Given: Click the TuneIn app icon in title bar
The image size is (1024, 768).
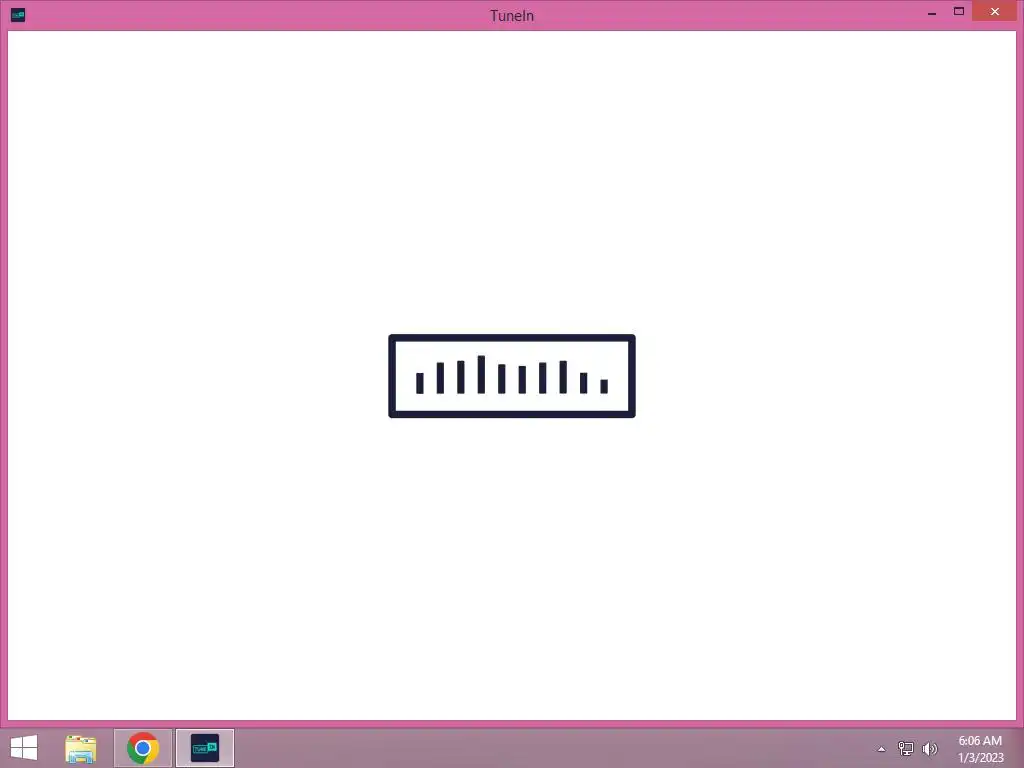Looking at the screenshot, I should [x=18, y=15].
